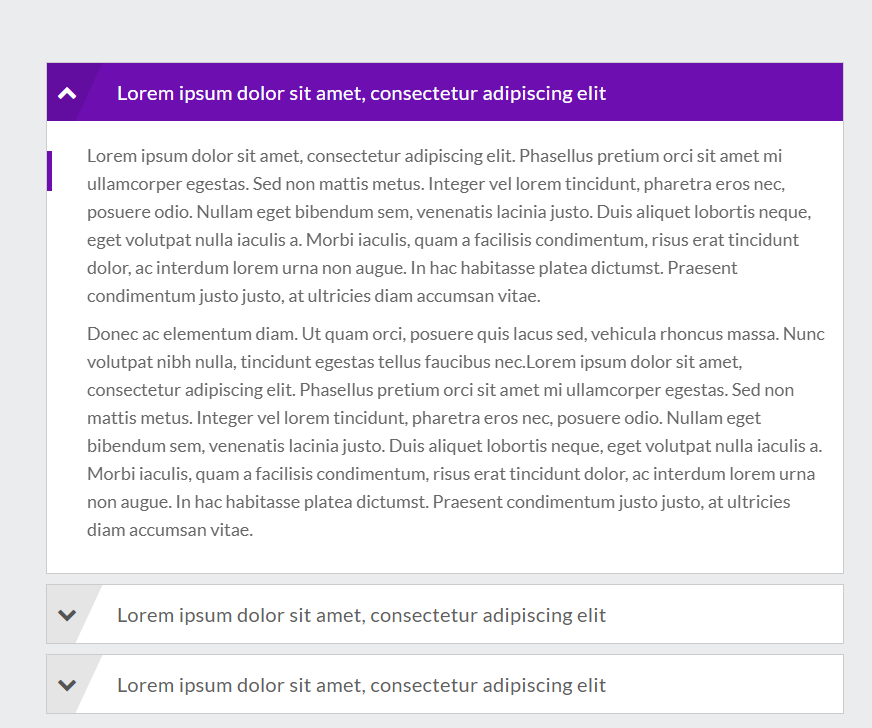The width and height of the screenshot is (872, 728).
Task: Click the dark chevron arrow on third row
Action: click(67, 684)
